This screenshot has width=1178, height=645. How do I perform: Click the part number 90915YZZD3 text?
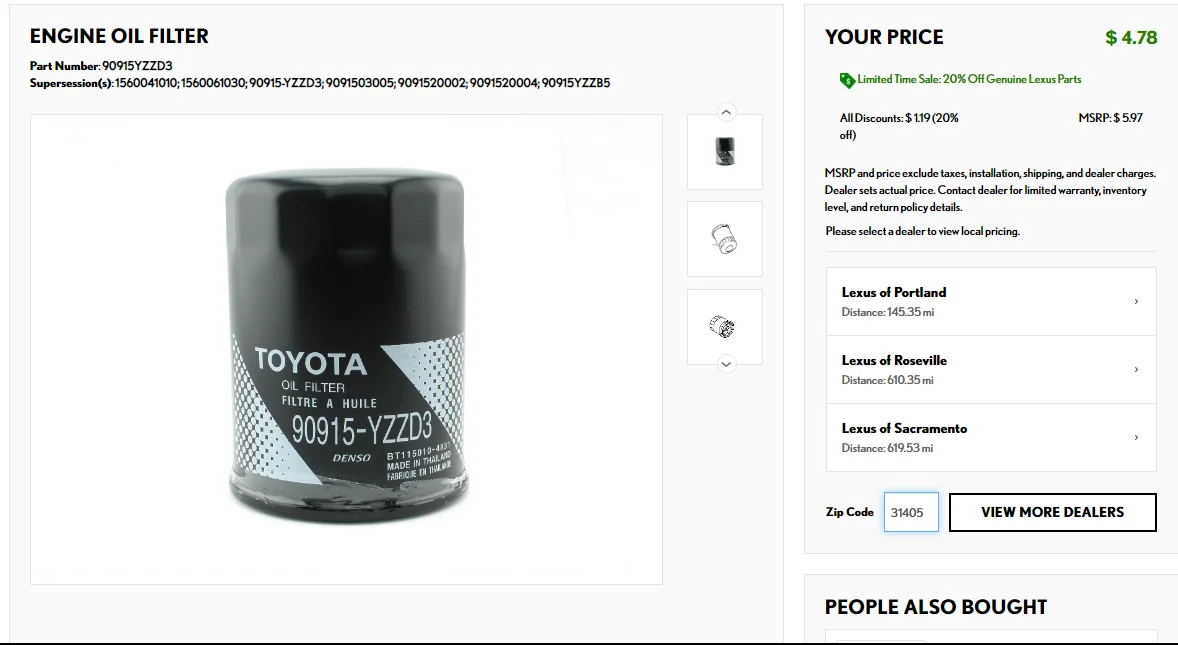pos(137,66)
